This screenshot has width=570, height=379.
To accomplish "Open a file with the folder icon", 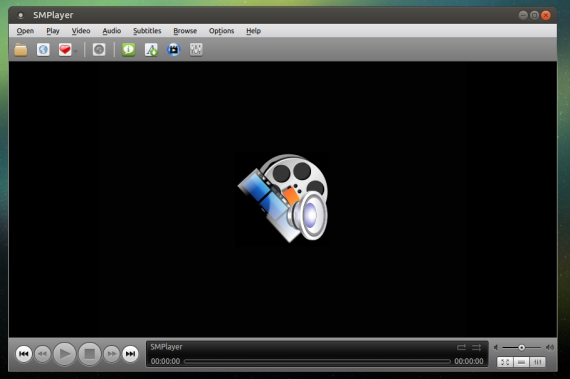I will (21, 49).
